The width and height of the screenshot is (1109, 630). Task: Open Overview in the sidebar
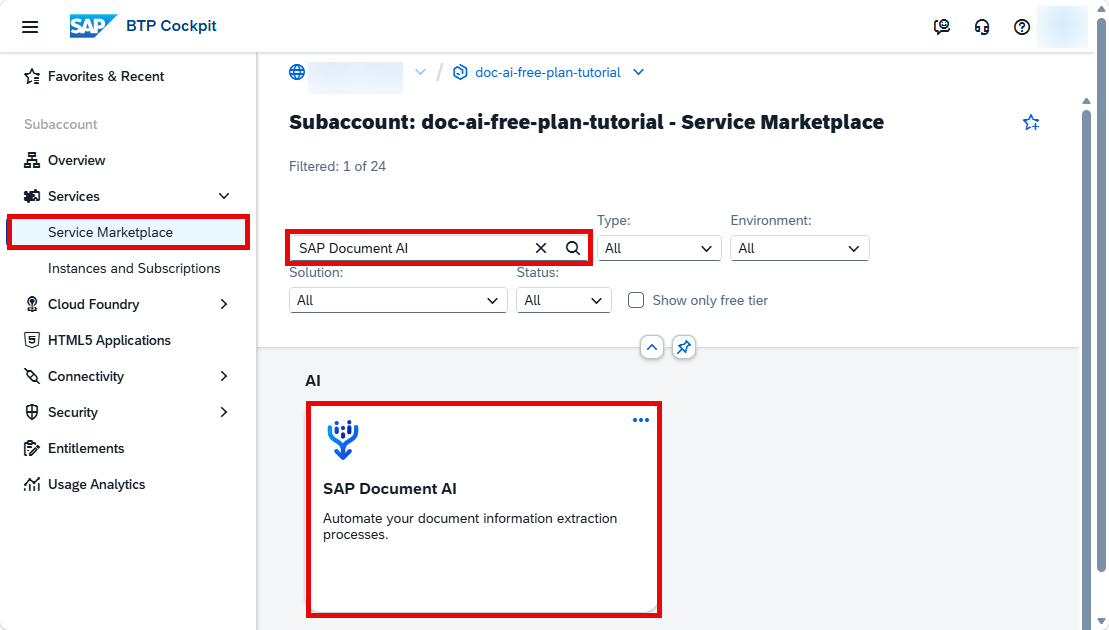(76, 161)
